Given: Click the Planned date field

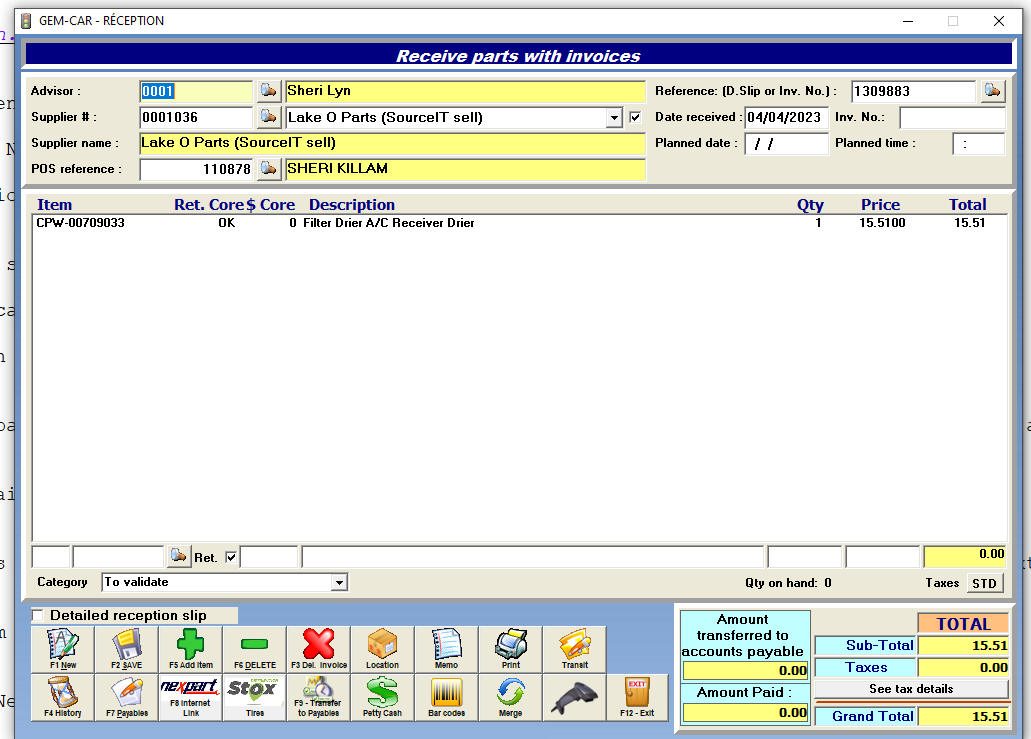Looking at the screenshot, I should pyautogui.click(x=786, y=143).
